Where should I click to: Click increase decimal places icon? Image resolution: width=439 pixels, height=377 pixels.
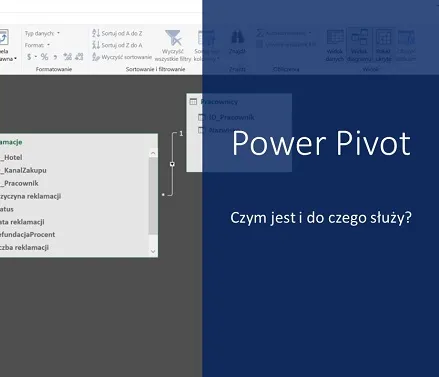(68, 57)
